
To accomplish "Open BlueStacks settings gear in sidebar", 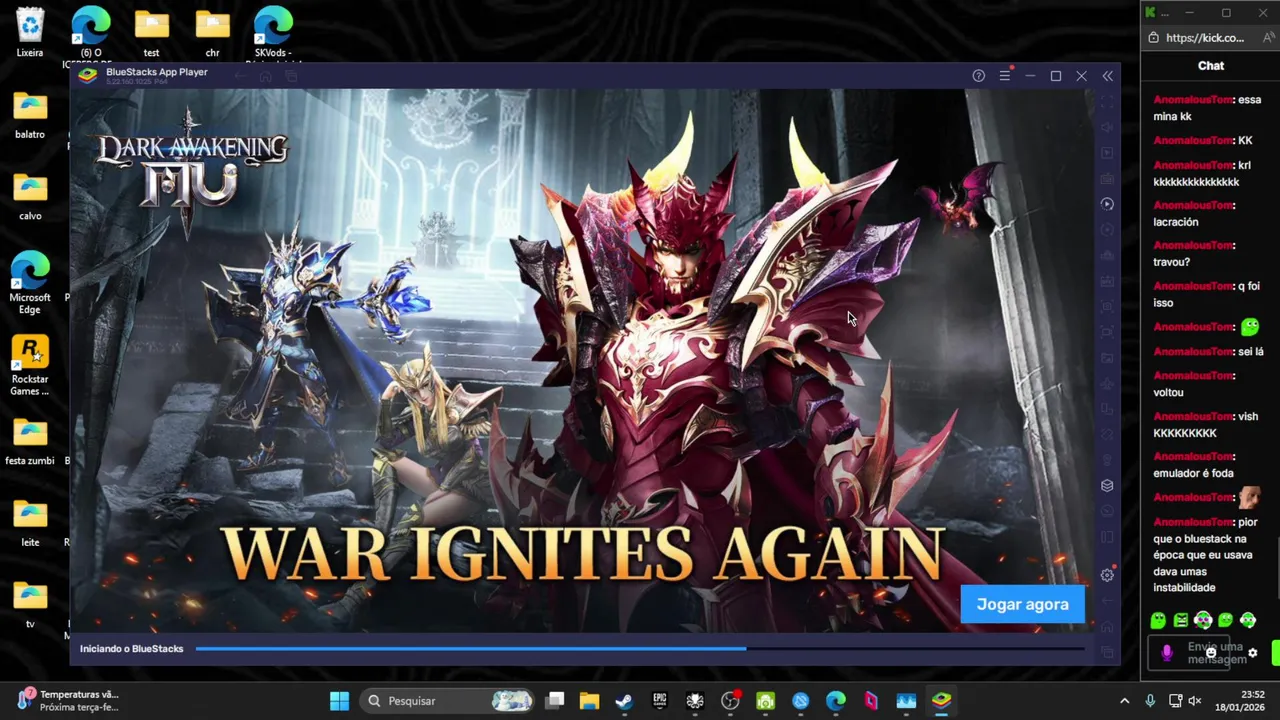I will (1107, 575).
